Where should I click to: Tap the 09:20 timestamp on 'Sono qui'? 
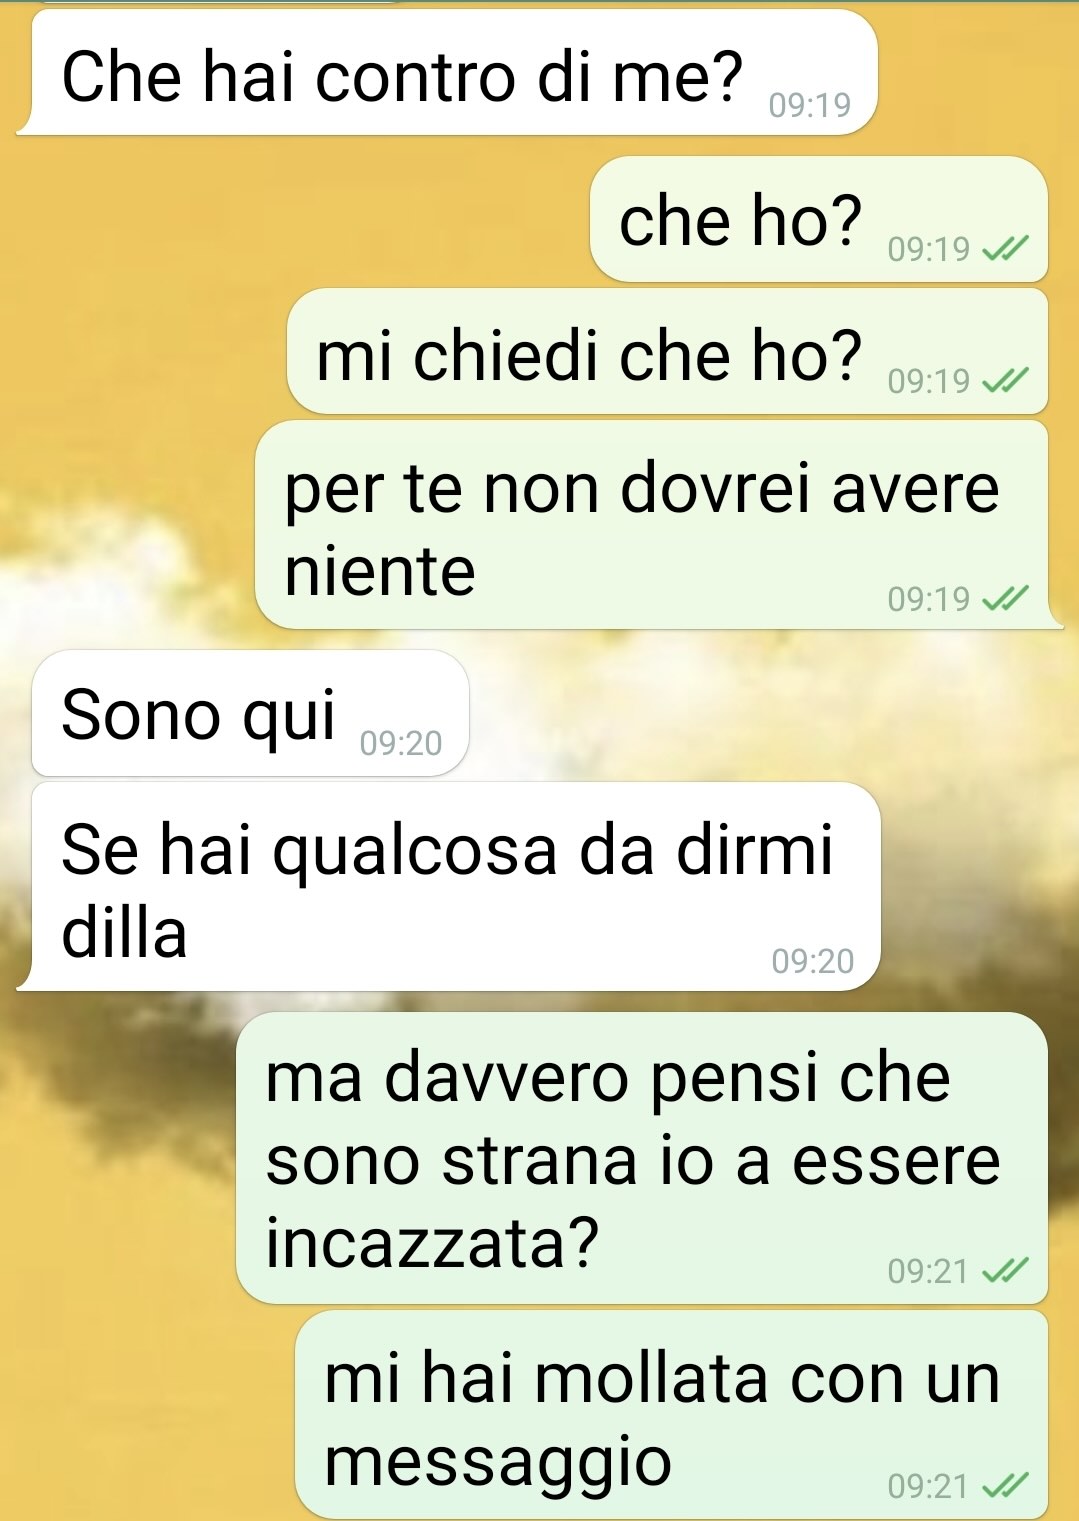point(401,743)
